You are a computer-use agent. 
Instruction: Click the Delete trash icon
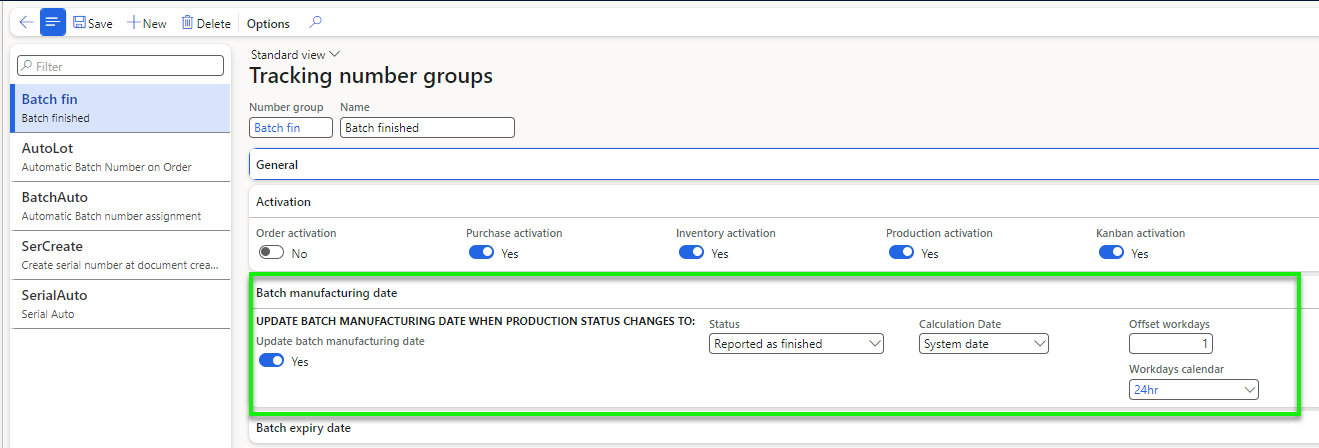point(187,22)
